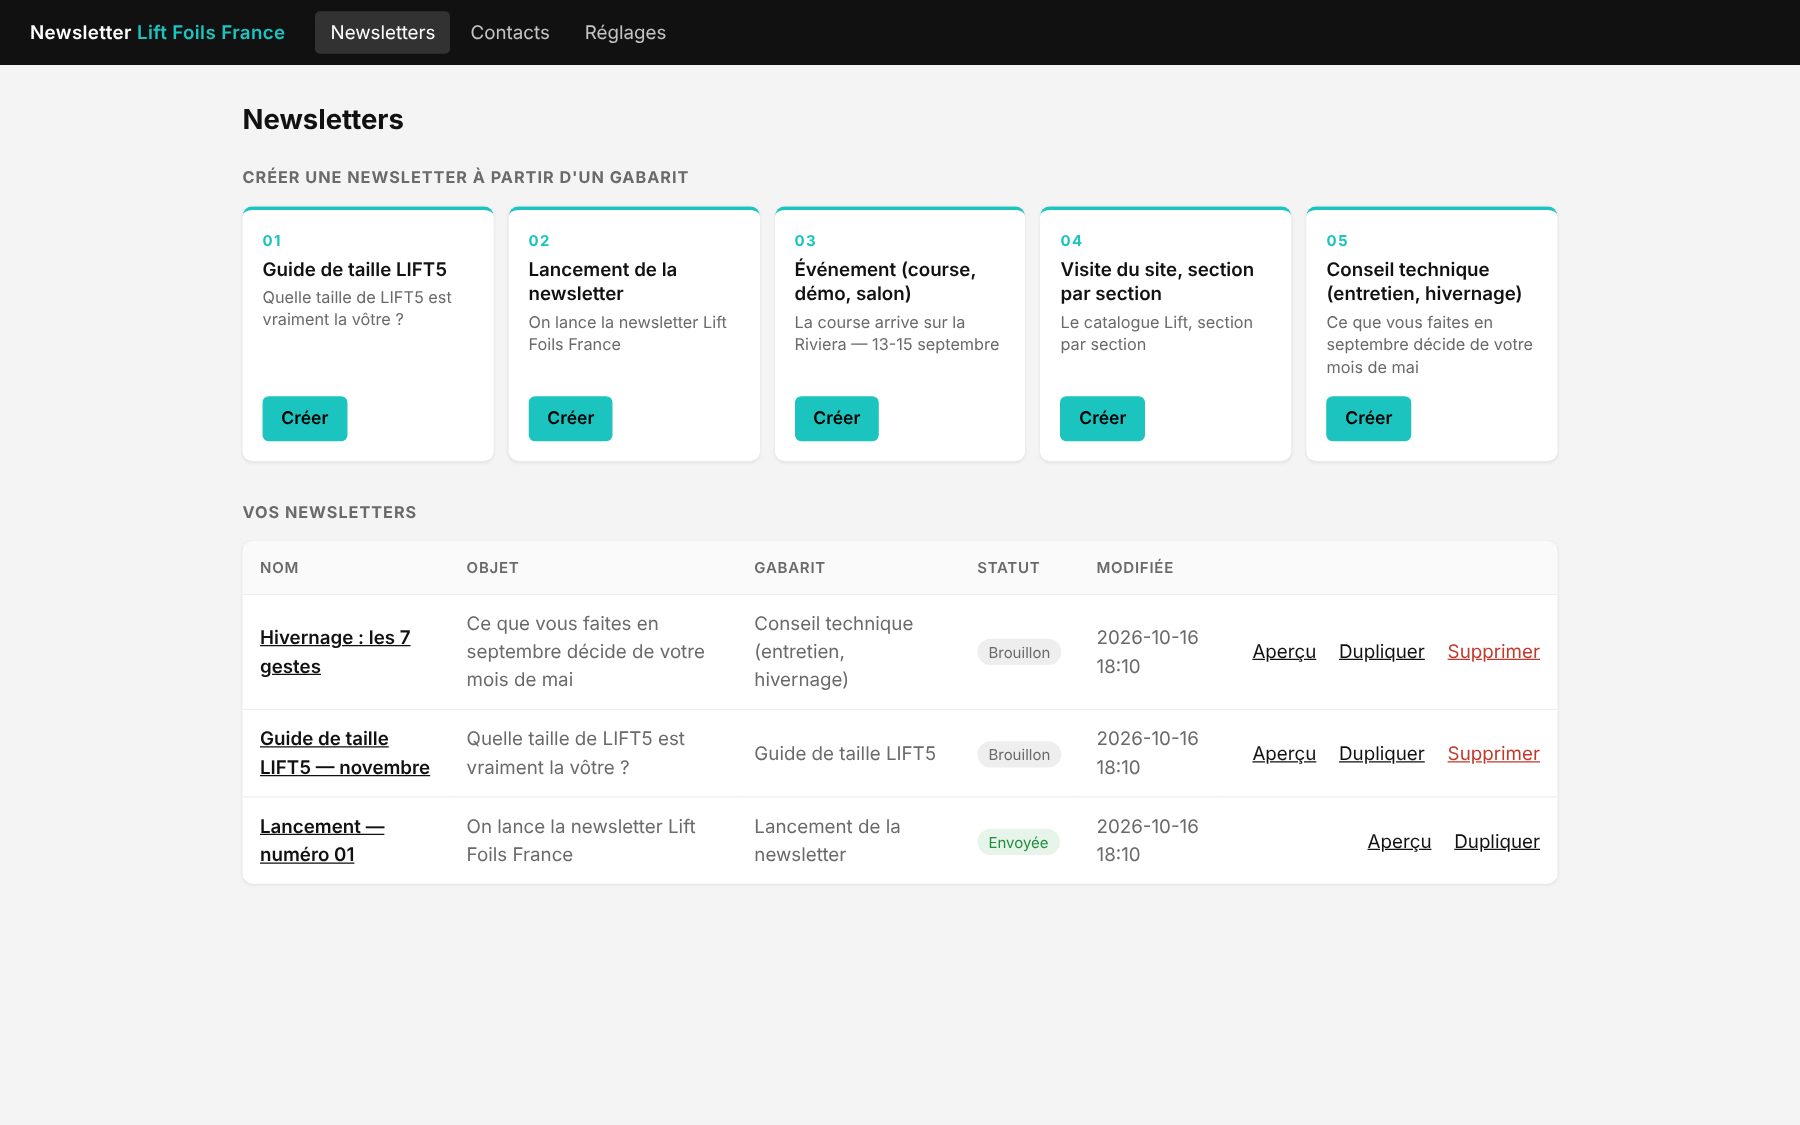Viewport: 1800px width, 1125px height.
Task: Click the OBJET column header
Action: click(492, 567)
